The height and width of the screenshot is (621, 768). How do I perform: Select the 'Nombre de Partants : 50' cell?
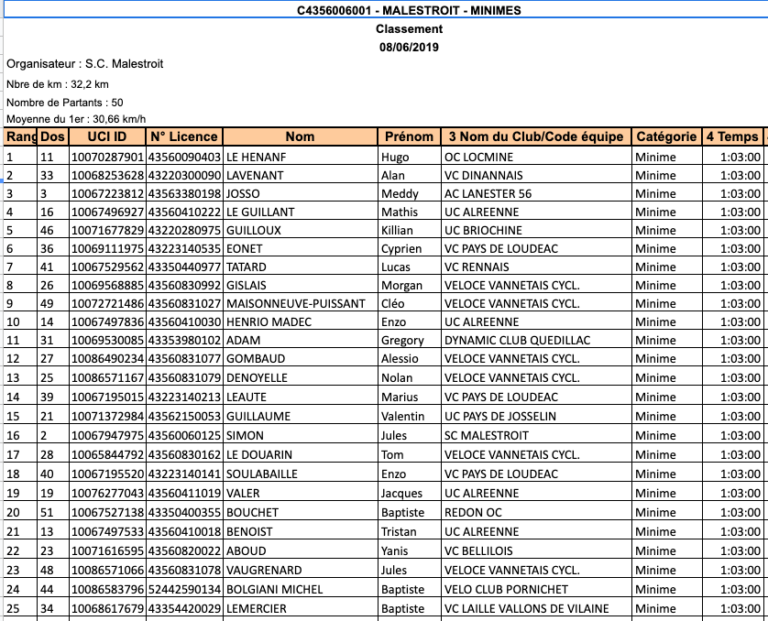point(65,102)
